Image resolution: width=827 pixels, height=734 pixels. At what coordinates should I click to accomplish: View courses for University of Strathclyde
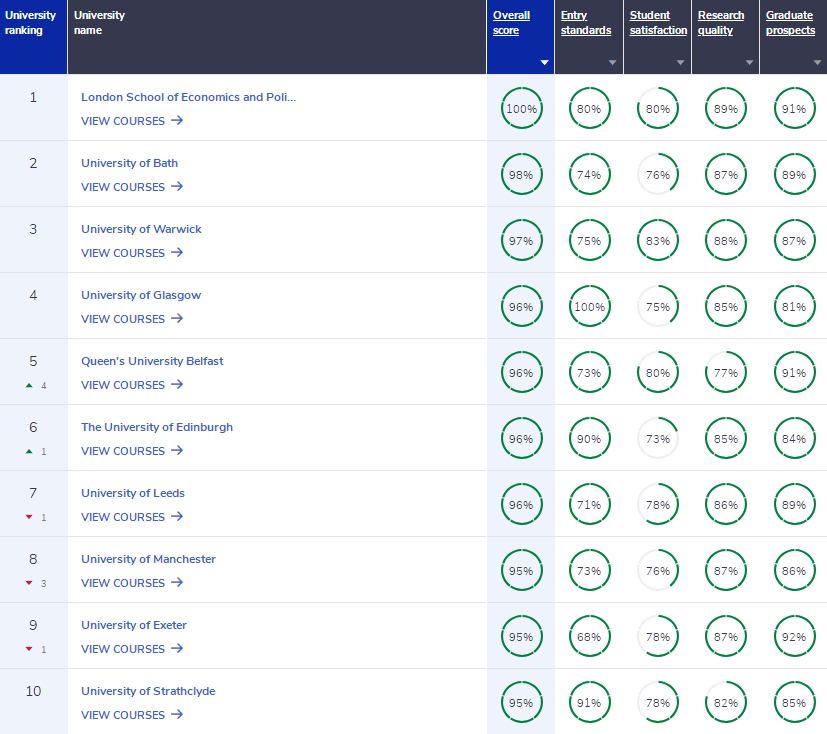[x=132, y=714]
